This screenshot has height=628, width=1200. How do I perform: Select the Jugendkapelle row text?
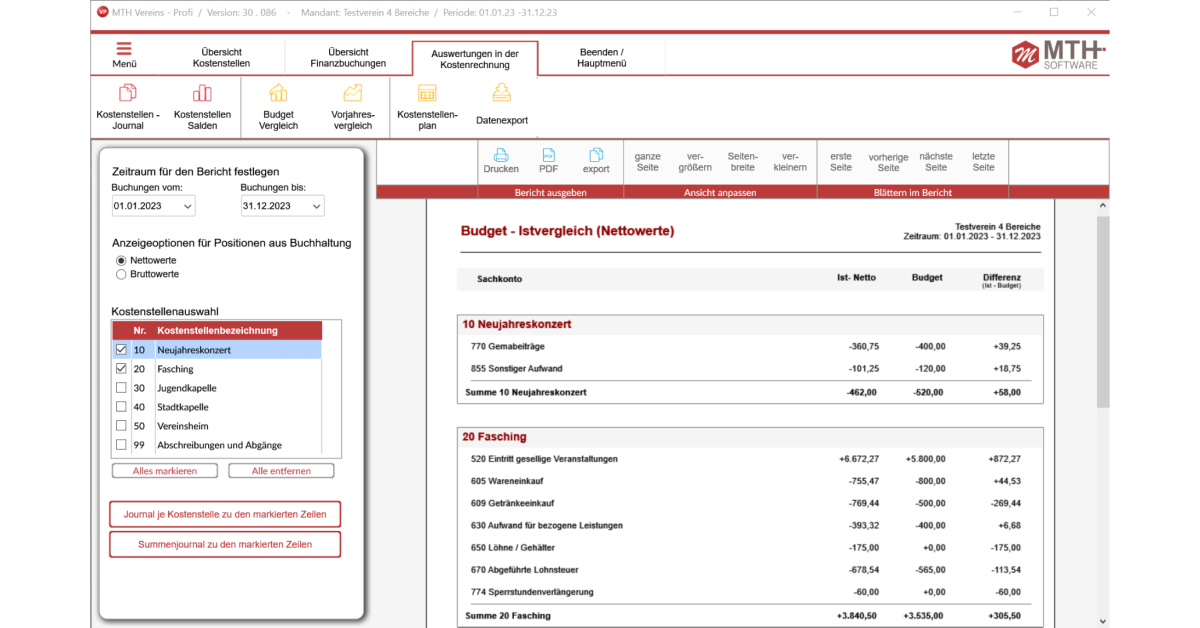187,388
